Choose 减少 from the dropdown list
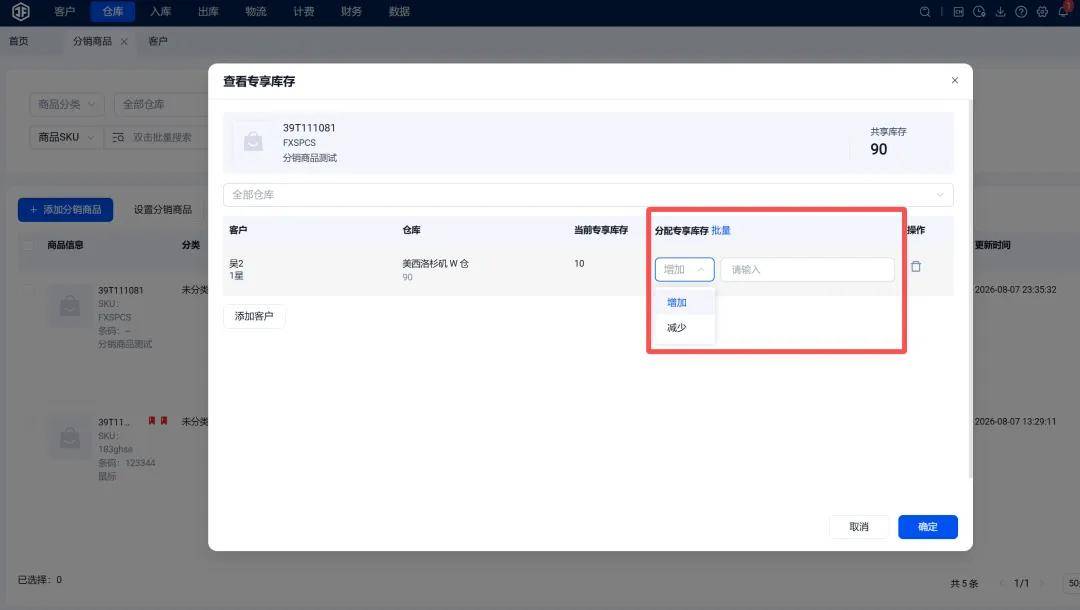 click(685, 328)
